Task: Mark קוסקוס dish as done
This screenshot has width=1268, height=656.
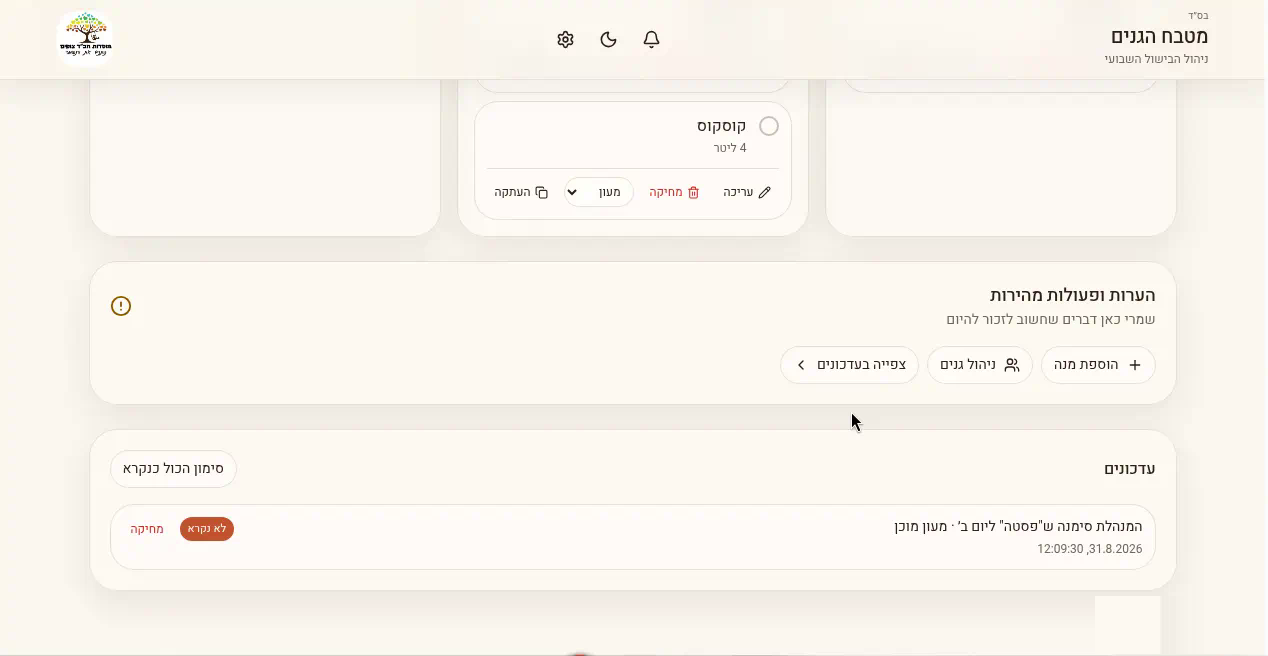Action: [769, 126]
